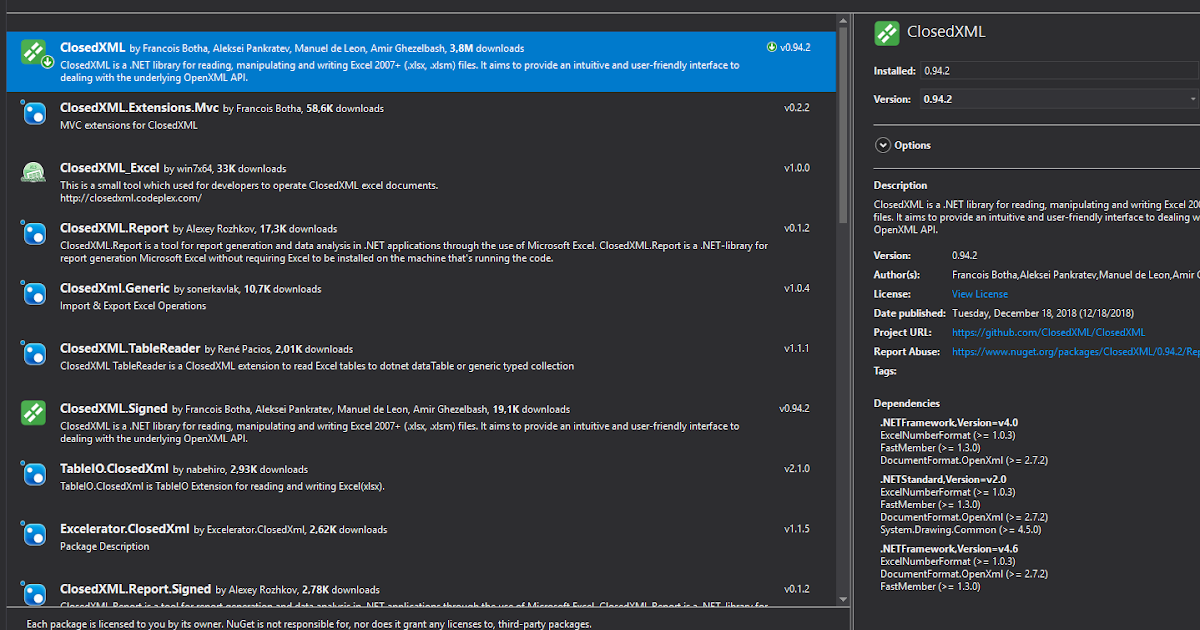
Task: Expand the Options section
Action: coord(883,145)
